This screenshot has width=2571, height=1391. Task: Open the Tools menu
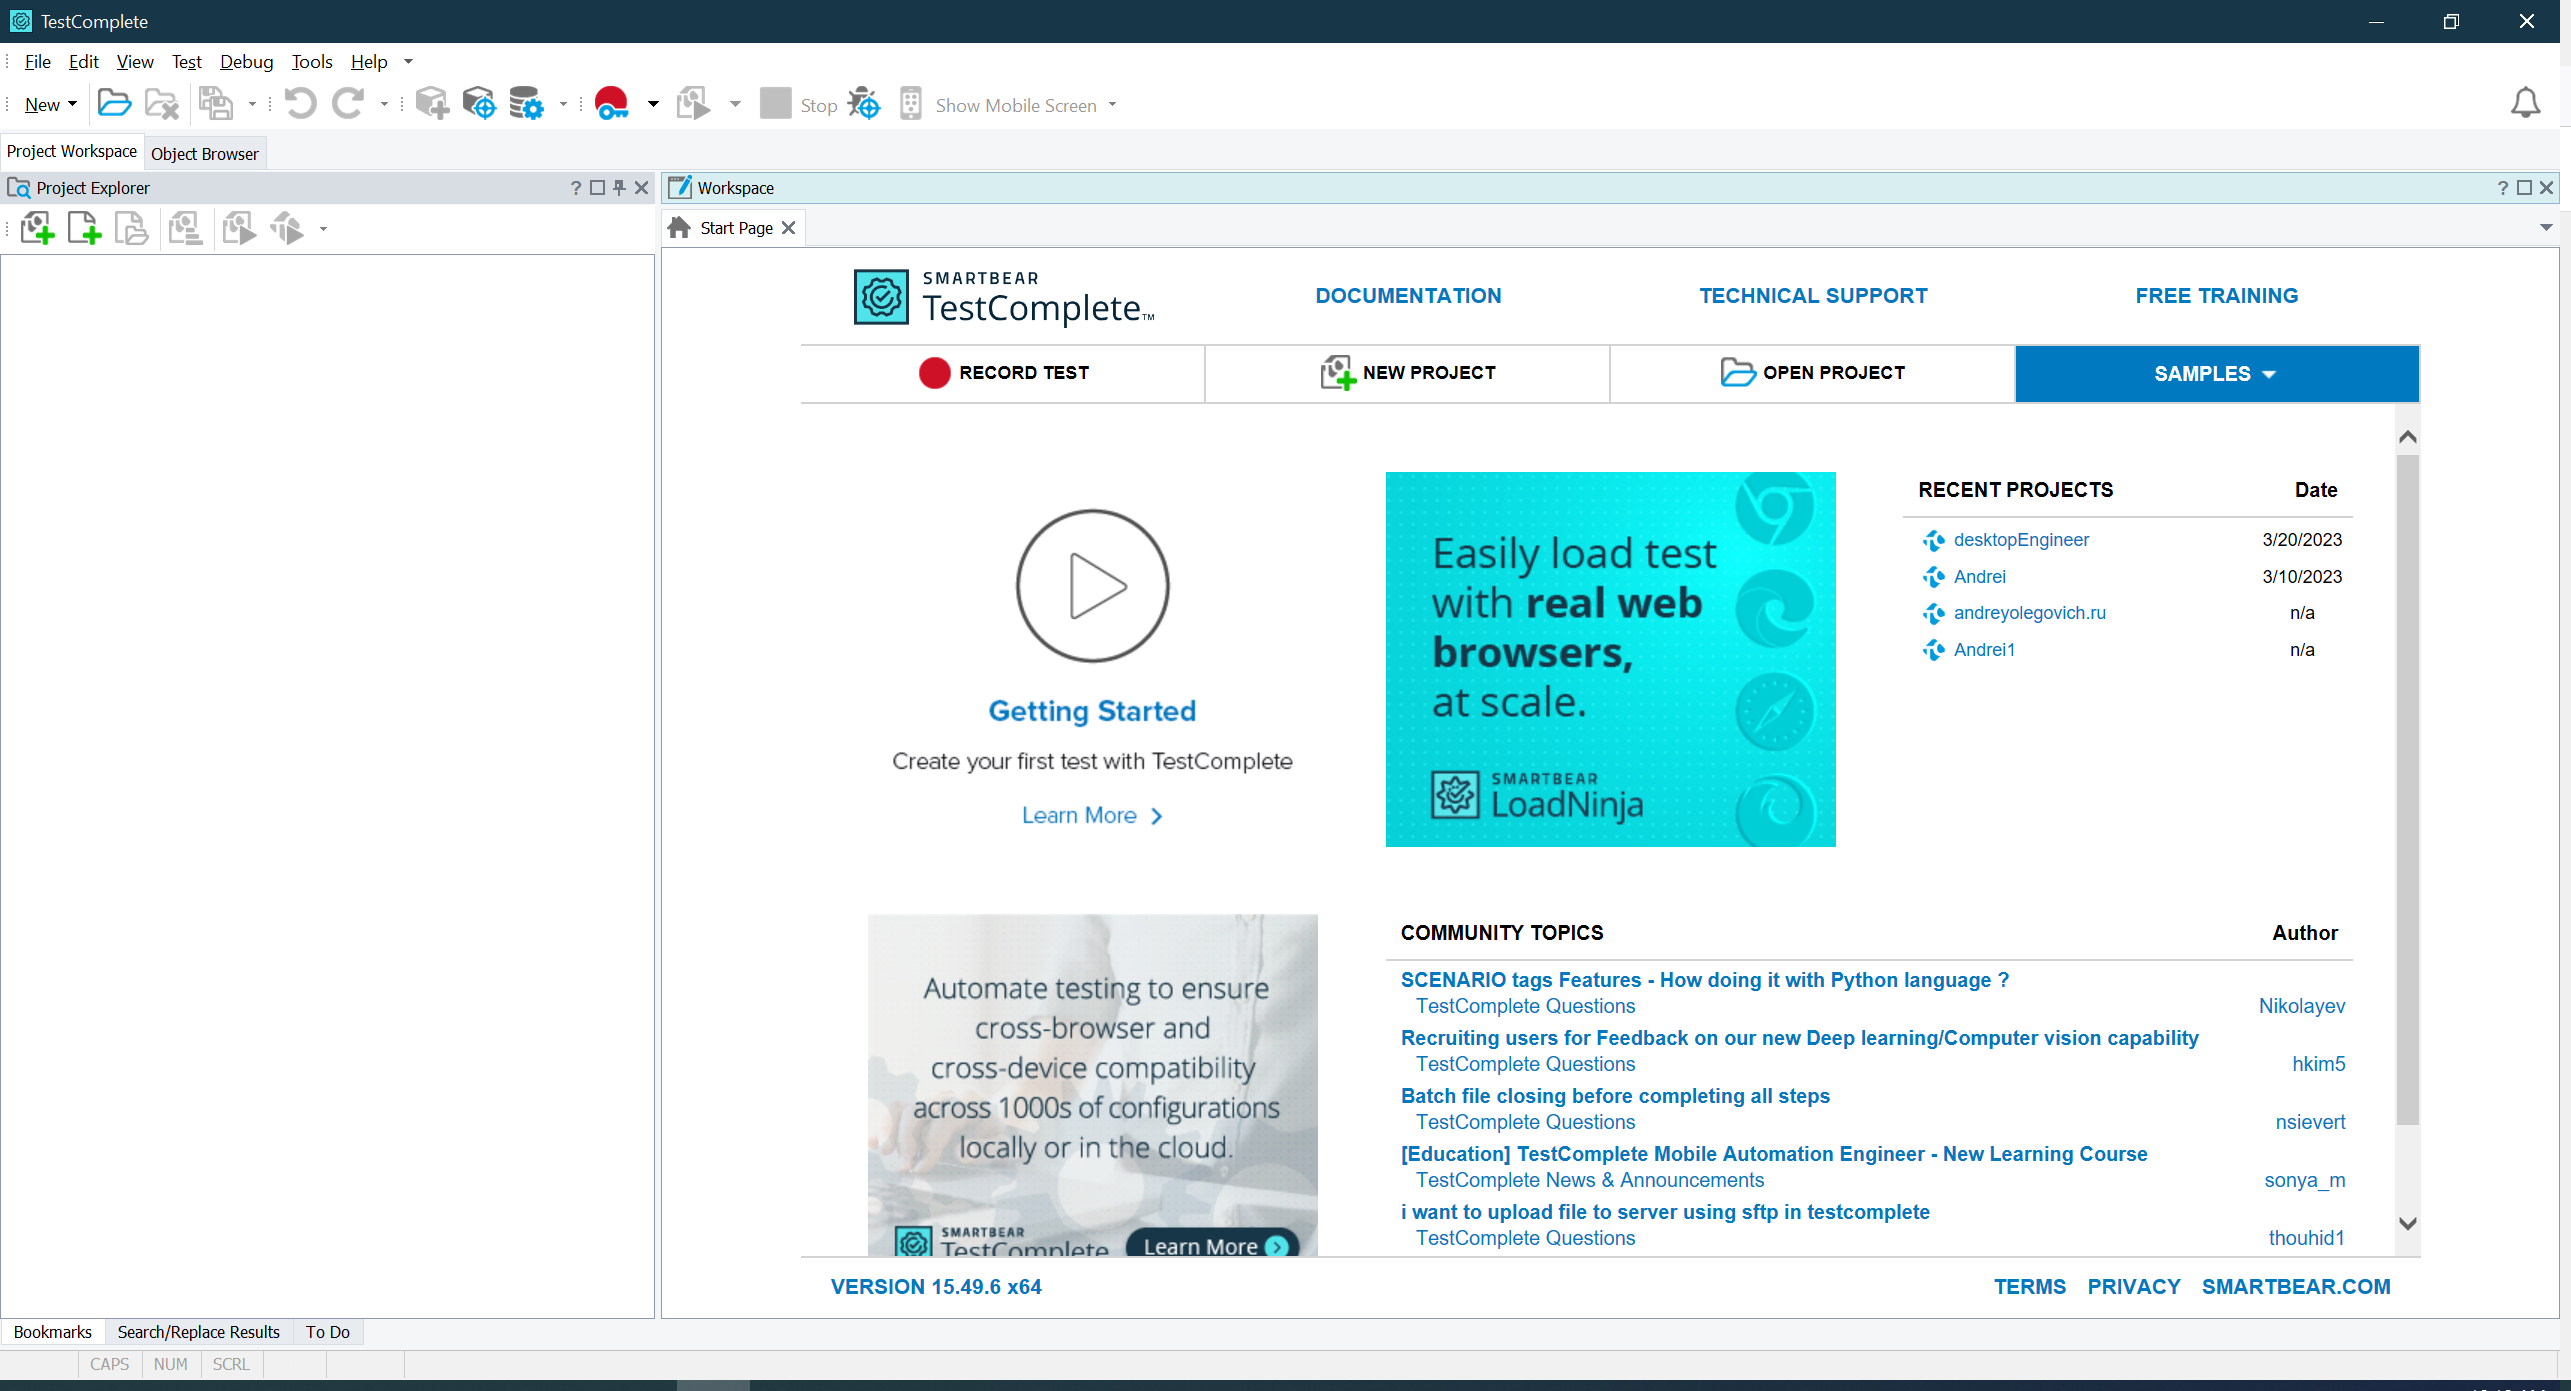pos(312,62)
